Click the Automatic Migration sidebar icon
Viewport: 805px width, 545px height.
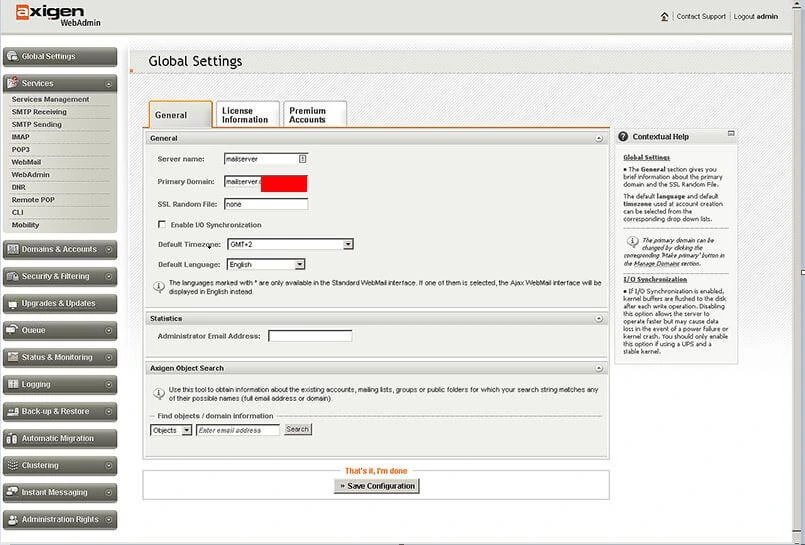pos(12,439)
